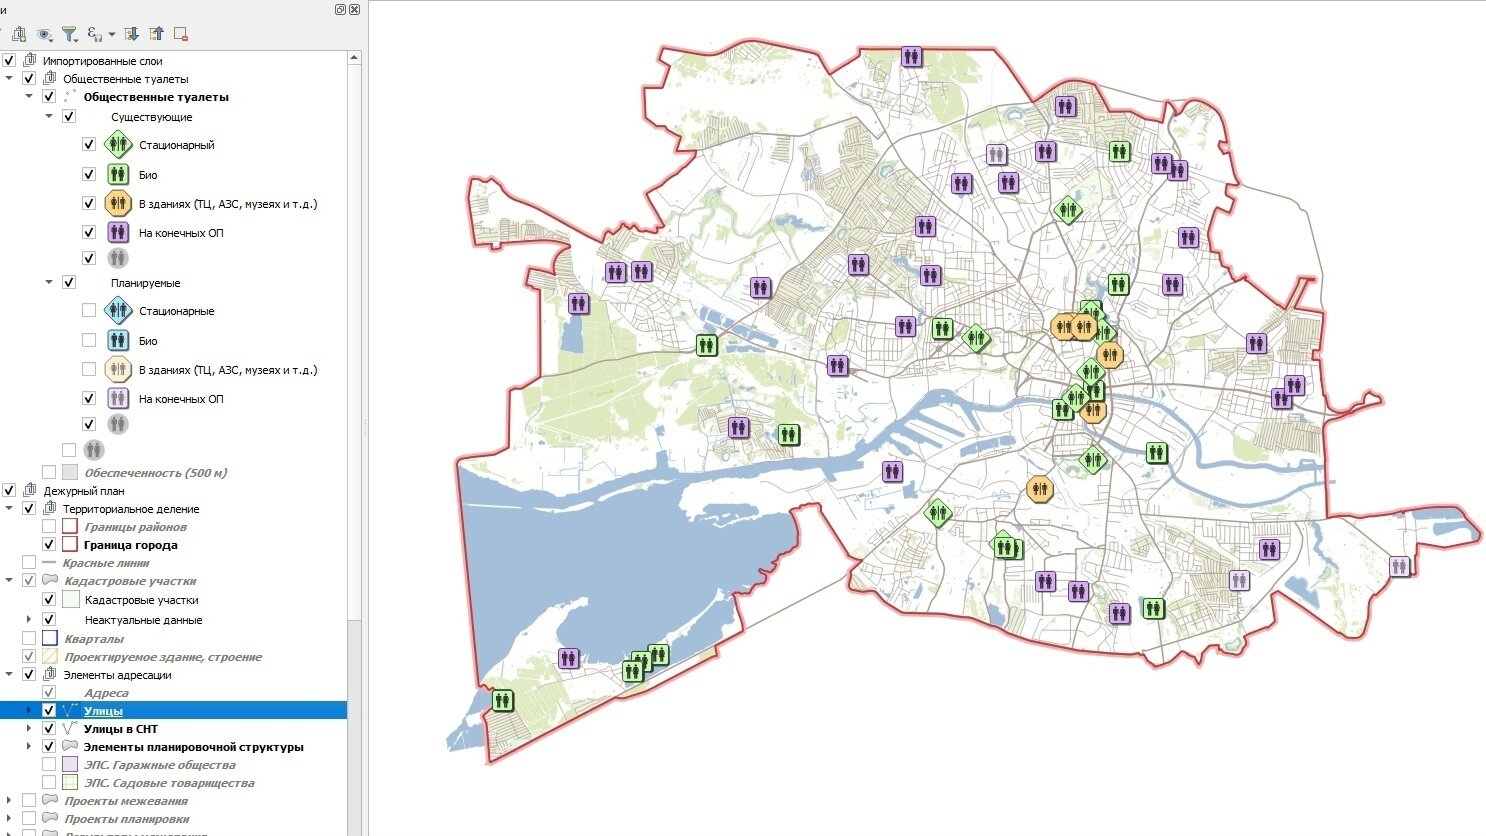Image resolution: width=1486 pixels, height=836 pixels.
Task: Click the Expand All layers icon
Action: click(x=131, y=34)
